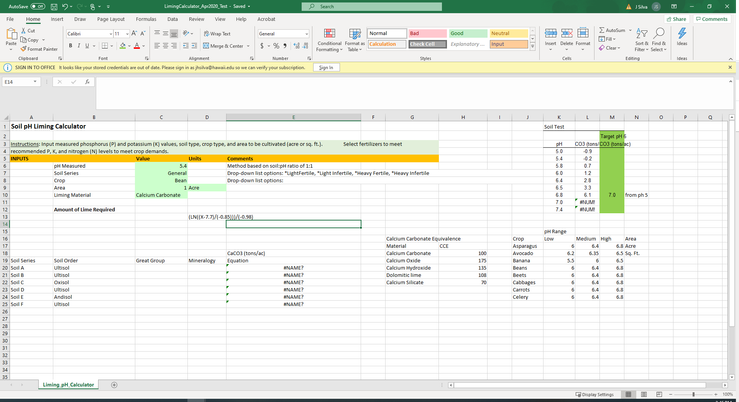Image resolution: width=739 pixels, height=402 pixels.
Task: Open Find & Select magnifier
Action: 659,40
